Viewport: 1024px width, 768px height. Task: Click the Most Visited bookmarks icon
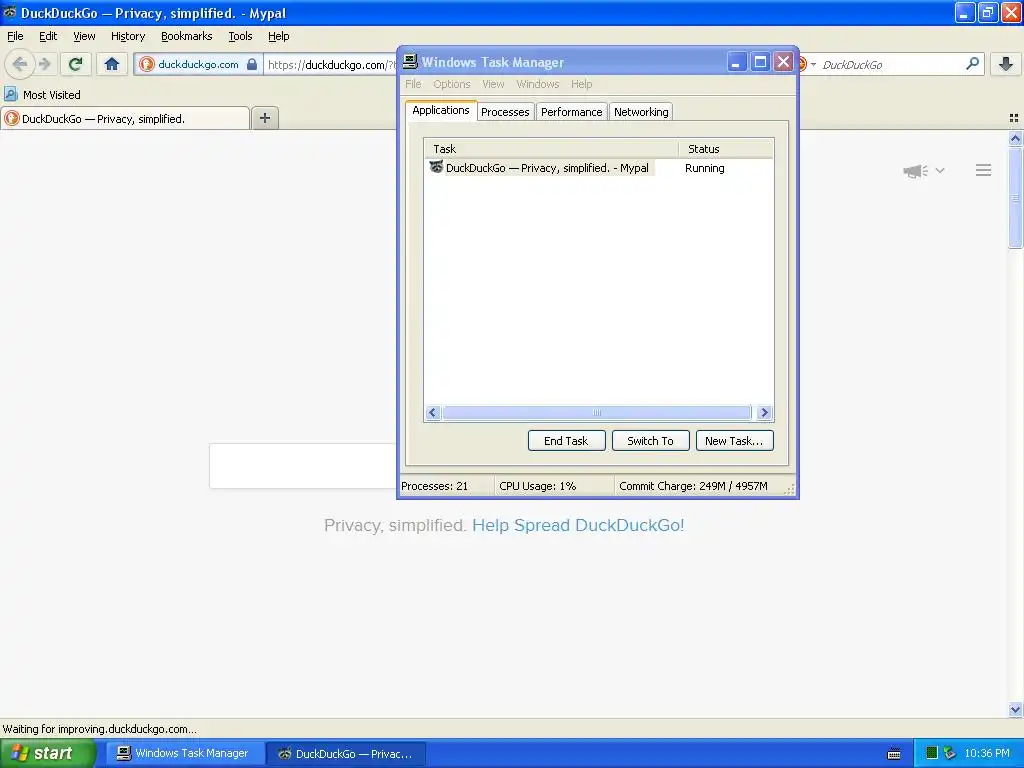point(10,95)
